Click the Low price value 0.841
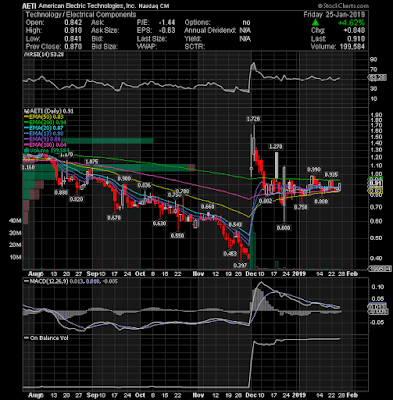Viewport: 393px width, 400px height. tap(73, 39)
